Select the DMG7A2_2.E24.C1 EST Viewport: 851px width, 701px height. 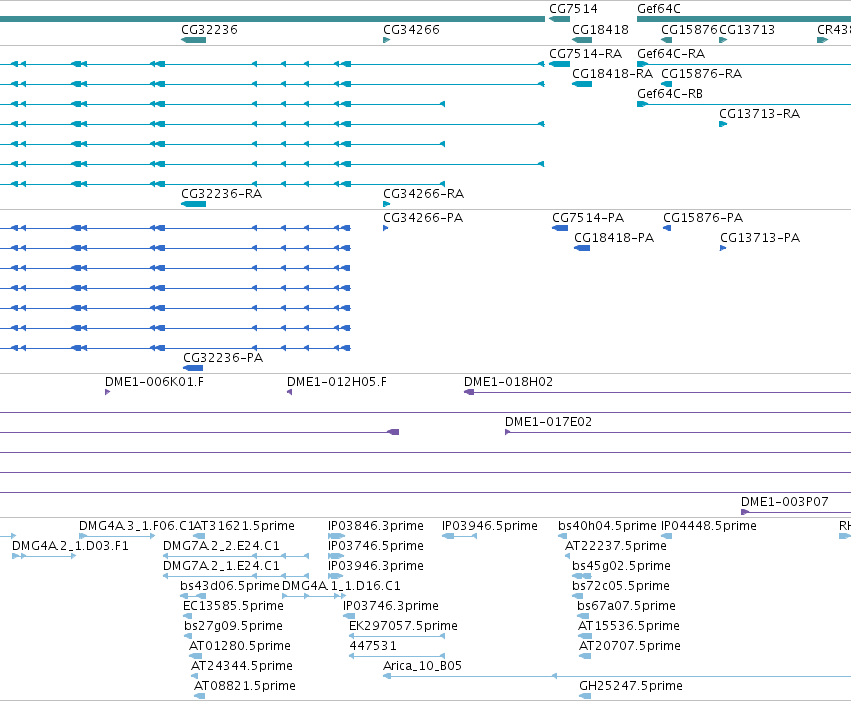[x=236, y=556]
